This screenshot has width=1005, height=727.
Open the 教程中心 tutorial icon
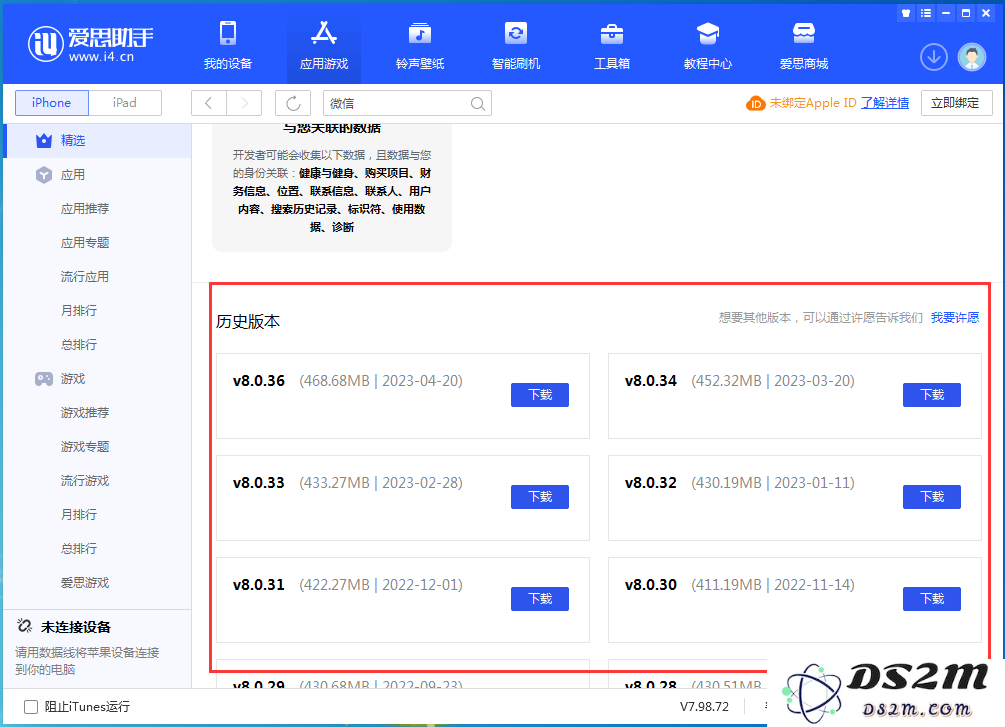(708, 33)
